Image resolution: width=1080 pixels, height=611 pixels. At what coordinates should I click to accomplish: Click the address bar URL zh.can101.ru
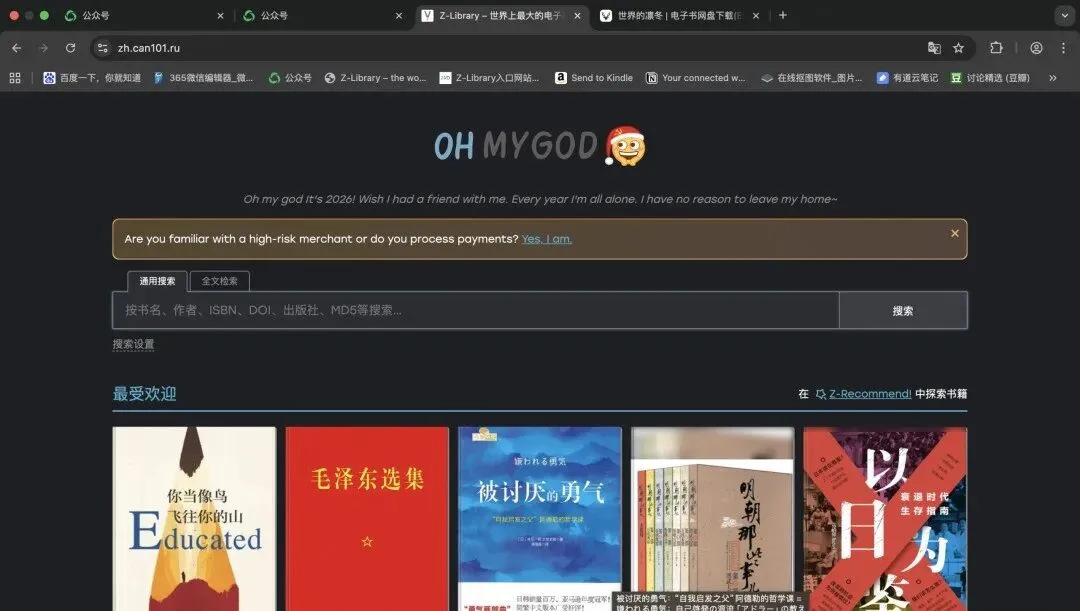tap(149, 48)
